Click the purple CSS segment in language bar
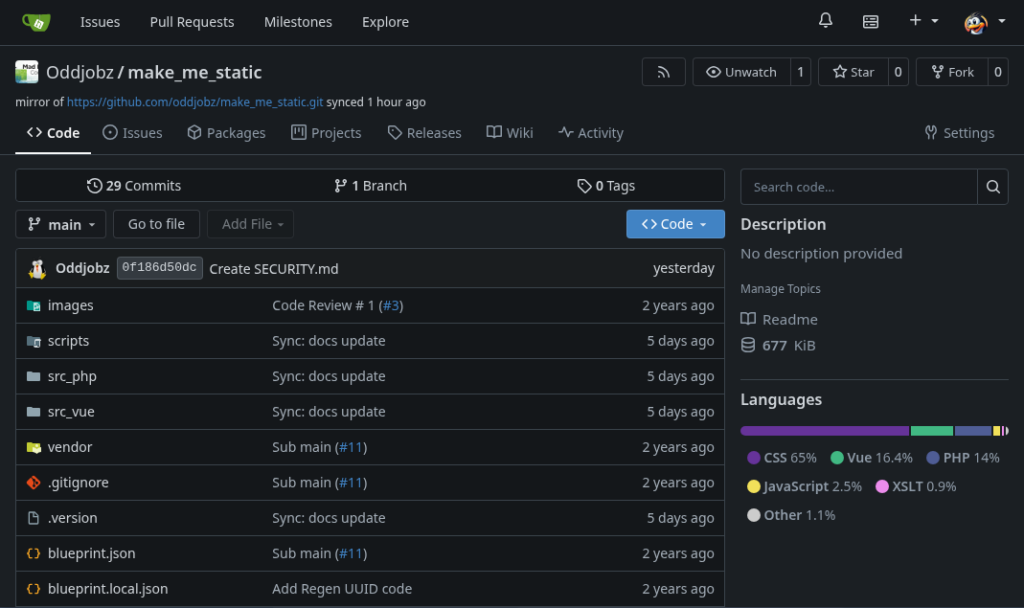1024x608 pixels. [x=824, y=431]
